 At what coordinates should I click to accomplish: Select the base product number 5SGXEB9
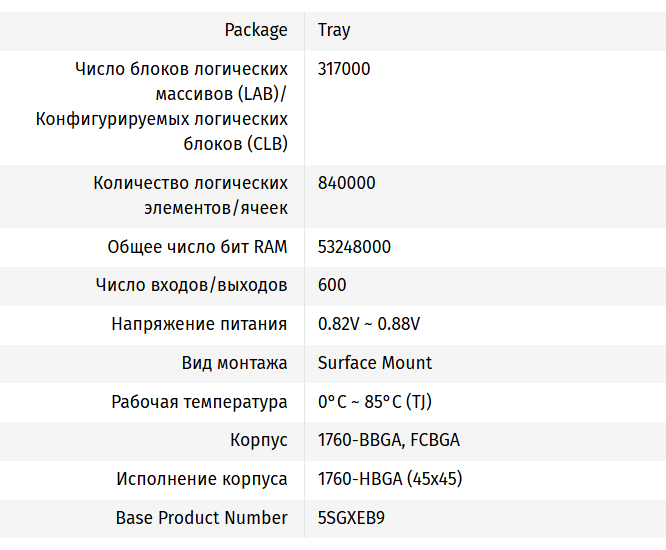tap(351, 518)
